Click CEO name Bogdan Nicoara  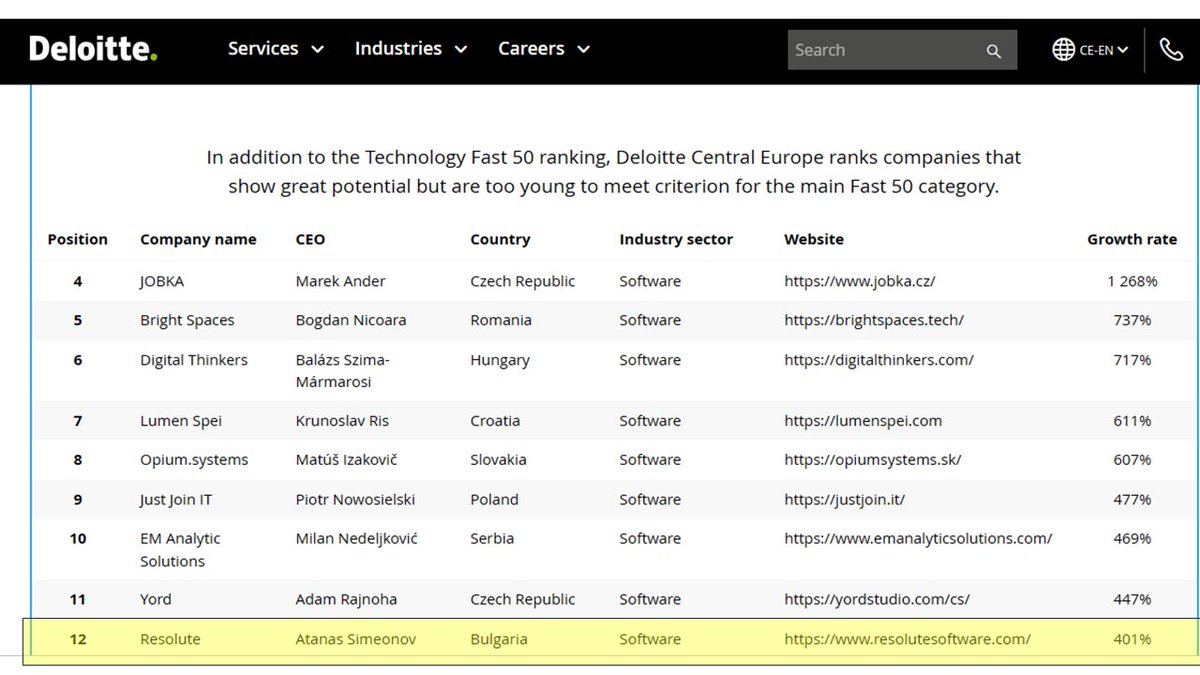tap(351, 321)
